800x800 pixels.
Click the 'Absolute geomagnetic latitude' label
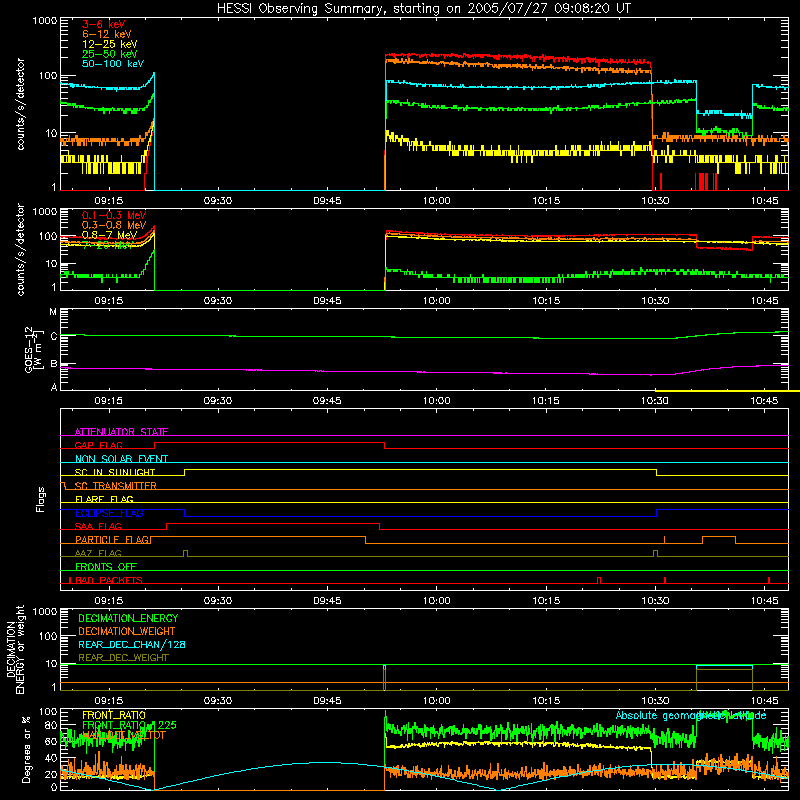click(691, 715)
